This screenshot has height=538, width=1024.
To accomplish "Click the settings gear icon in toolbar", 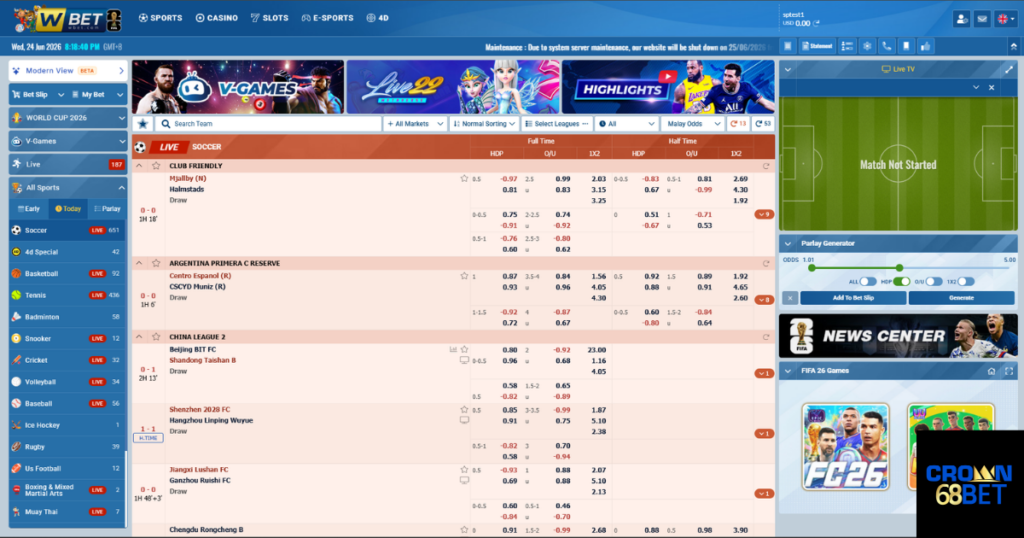I will 867,46.
